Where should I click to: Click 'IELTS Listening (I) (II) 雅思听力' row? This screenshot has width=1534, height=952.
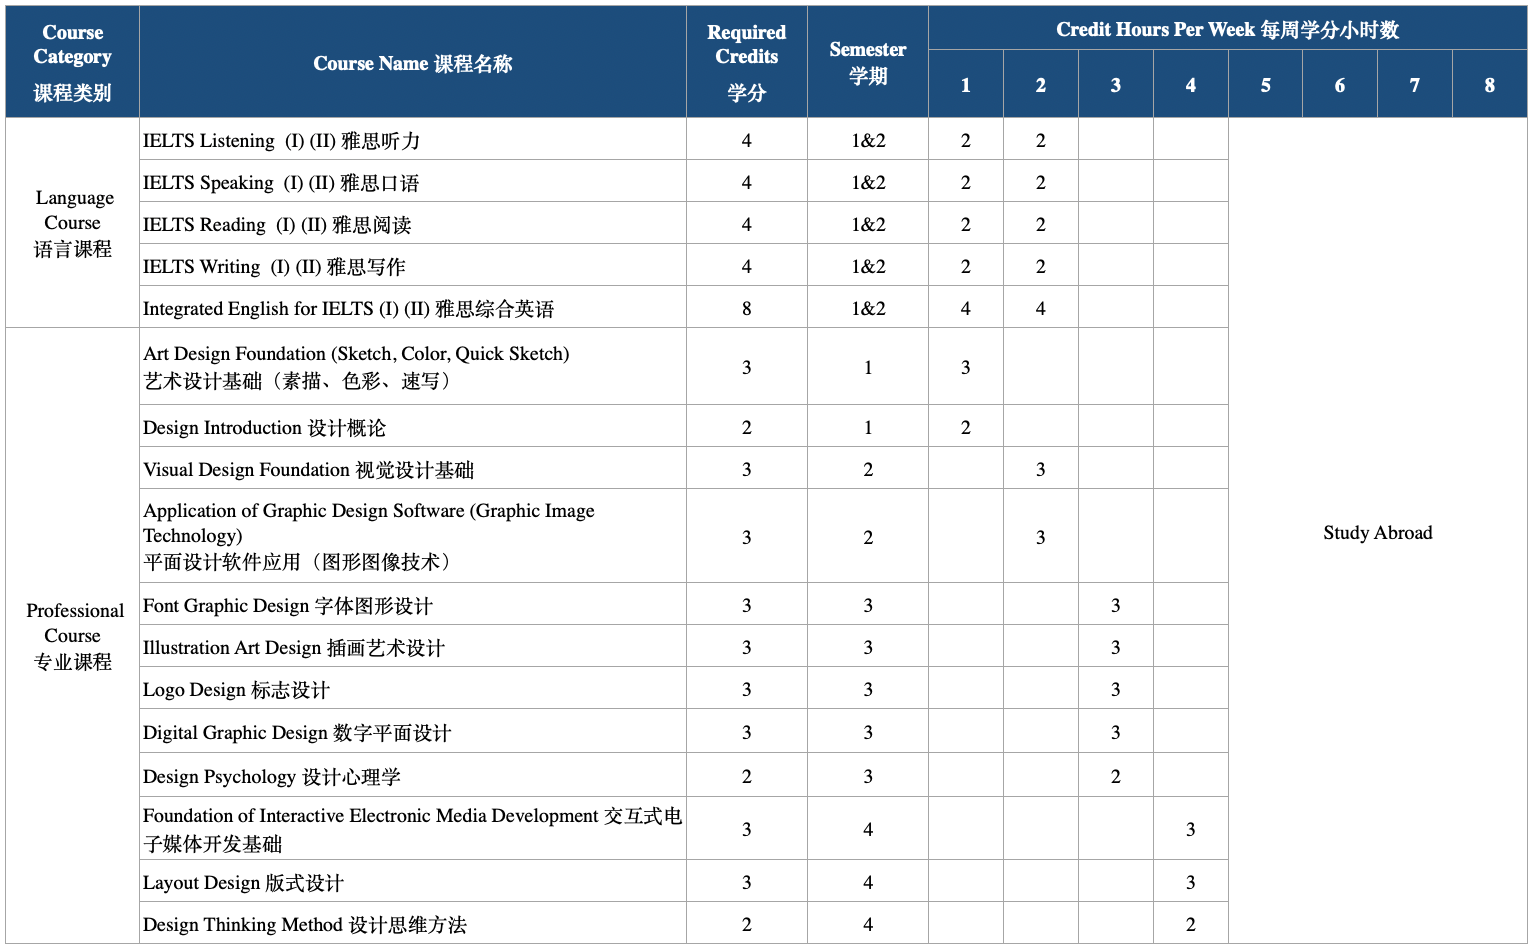pyautogui.click(x=413, y=140)
